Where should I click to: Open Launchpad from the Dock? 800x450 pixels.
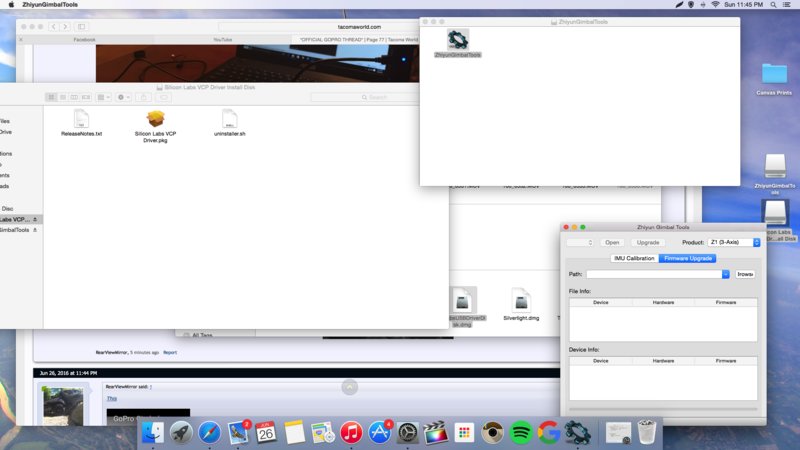coord(181,433)
